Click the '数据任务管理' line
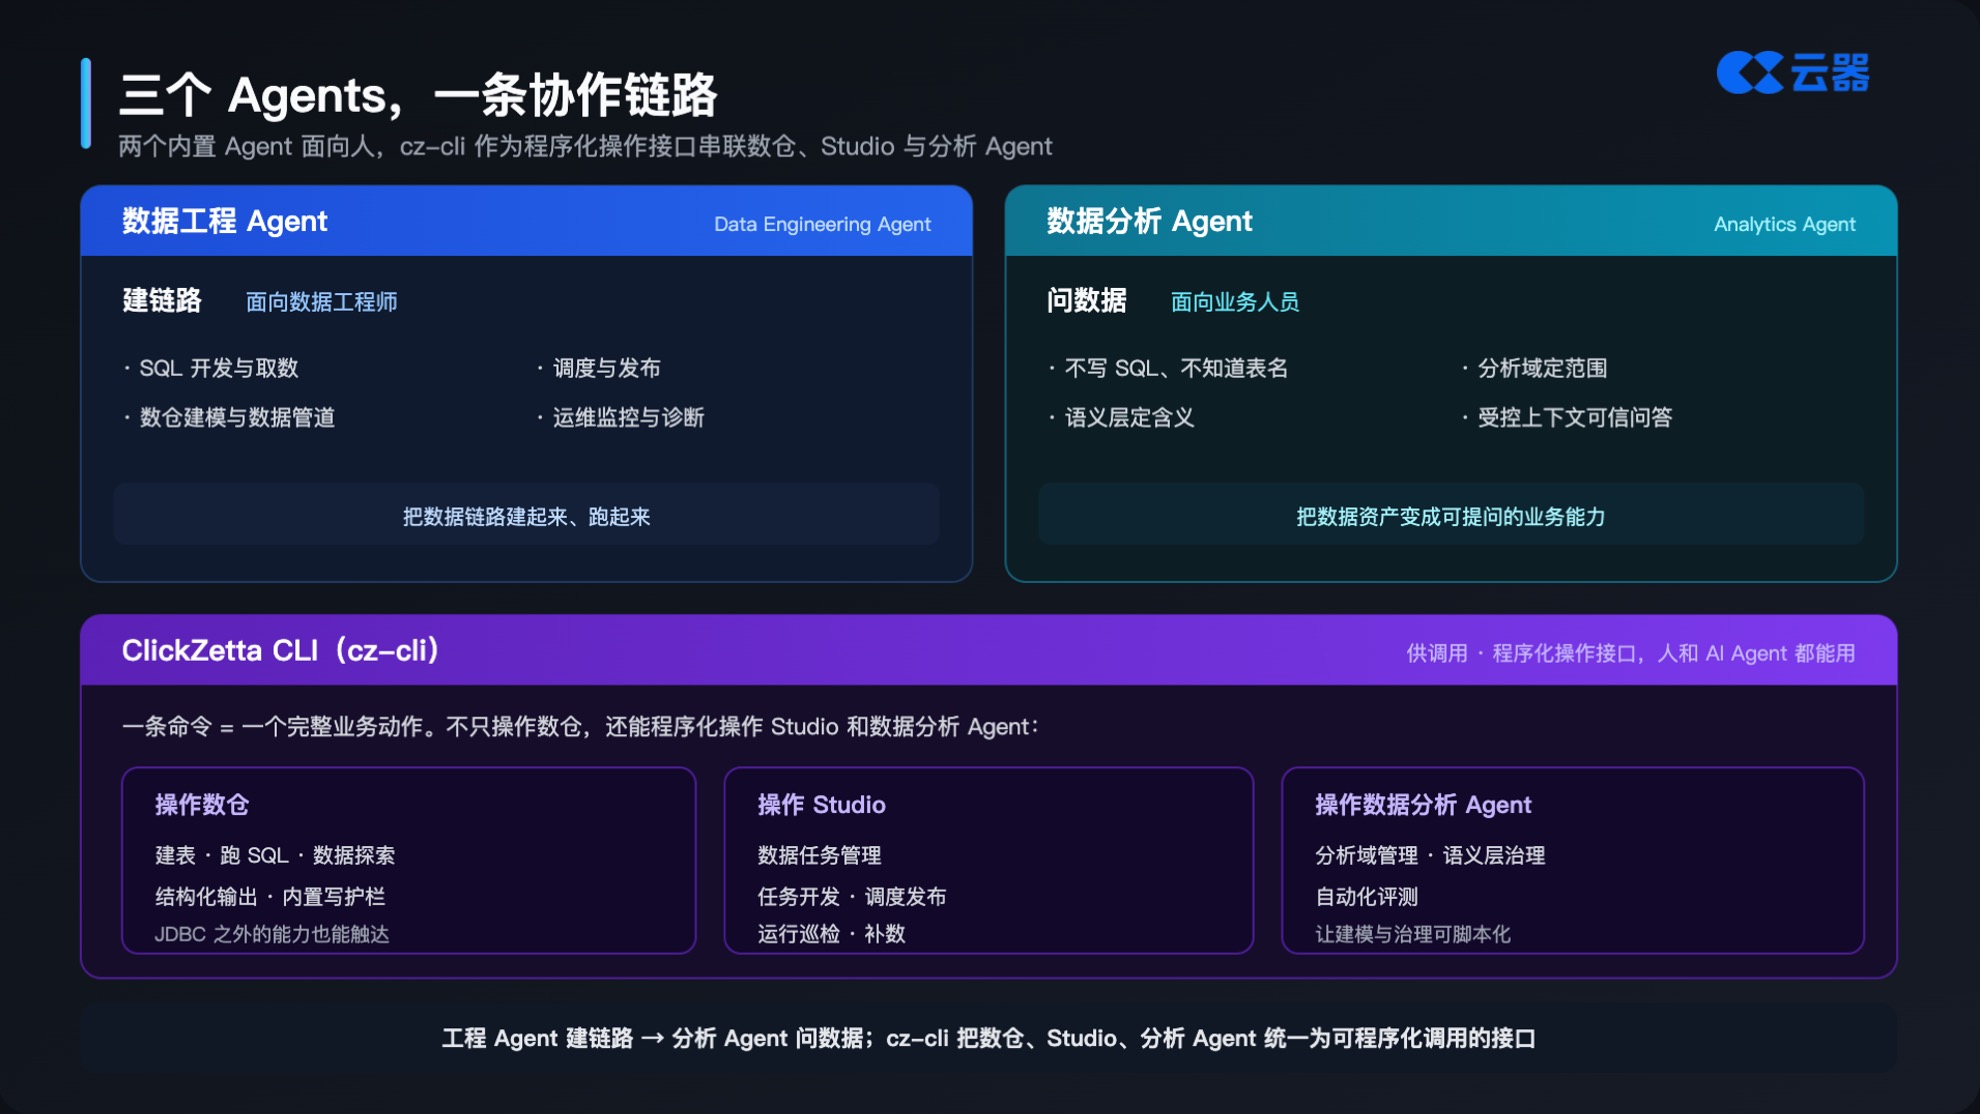This screenshot has width=1980, height=1114. 819,855
